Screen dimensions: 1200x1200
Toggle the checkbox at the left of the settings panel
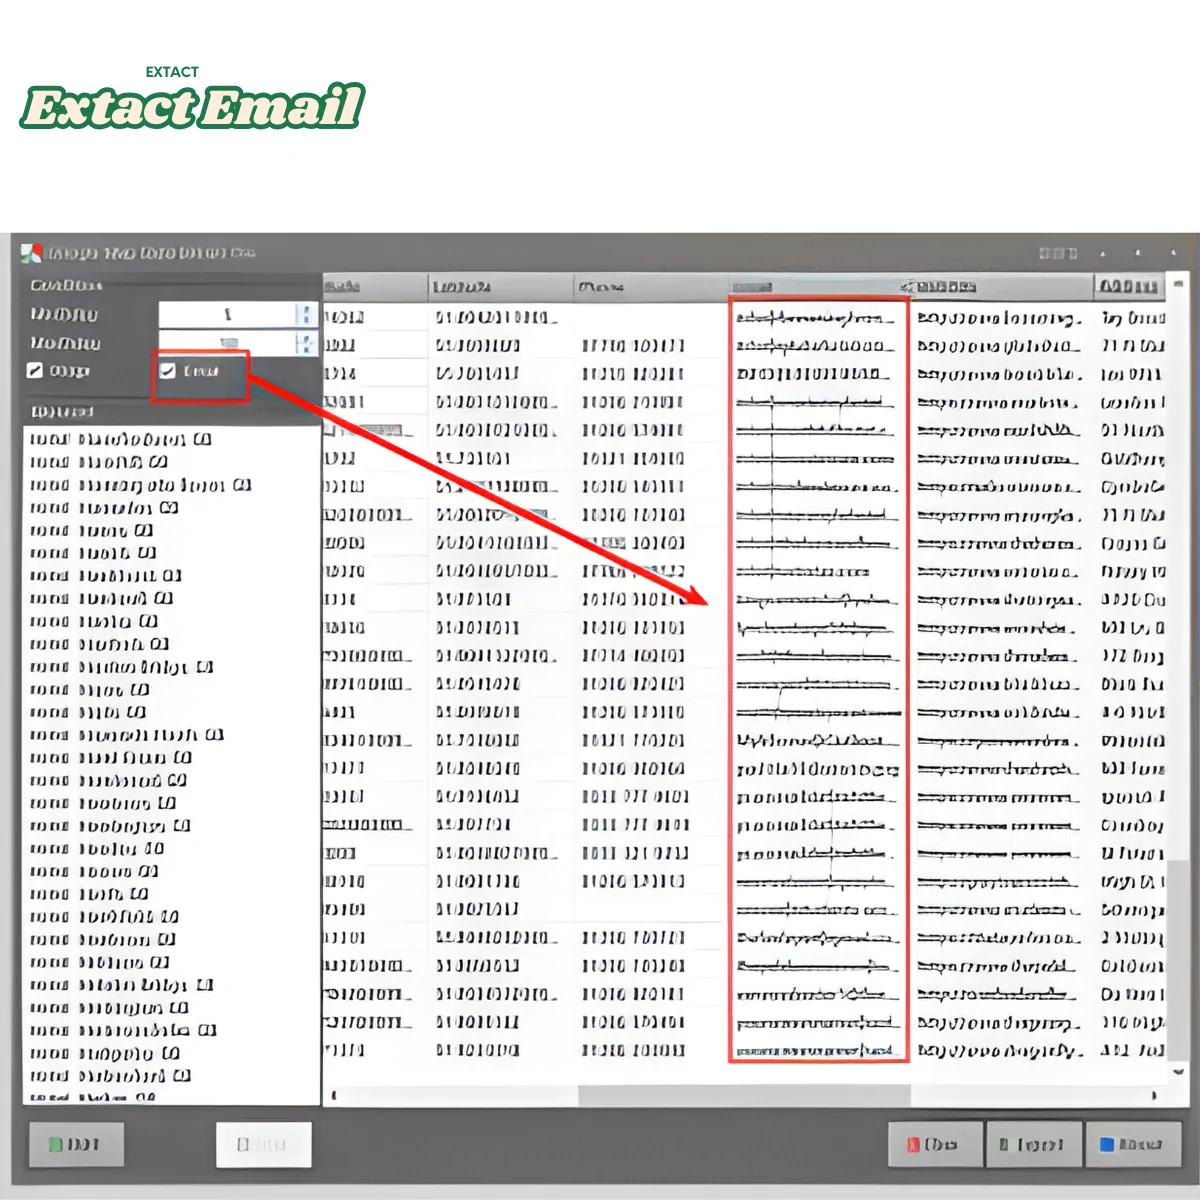(x=35, y=370)
